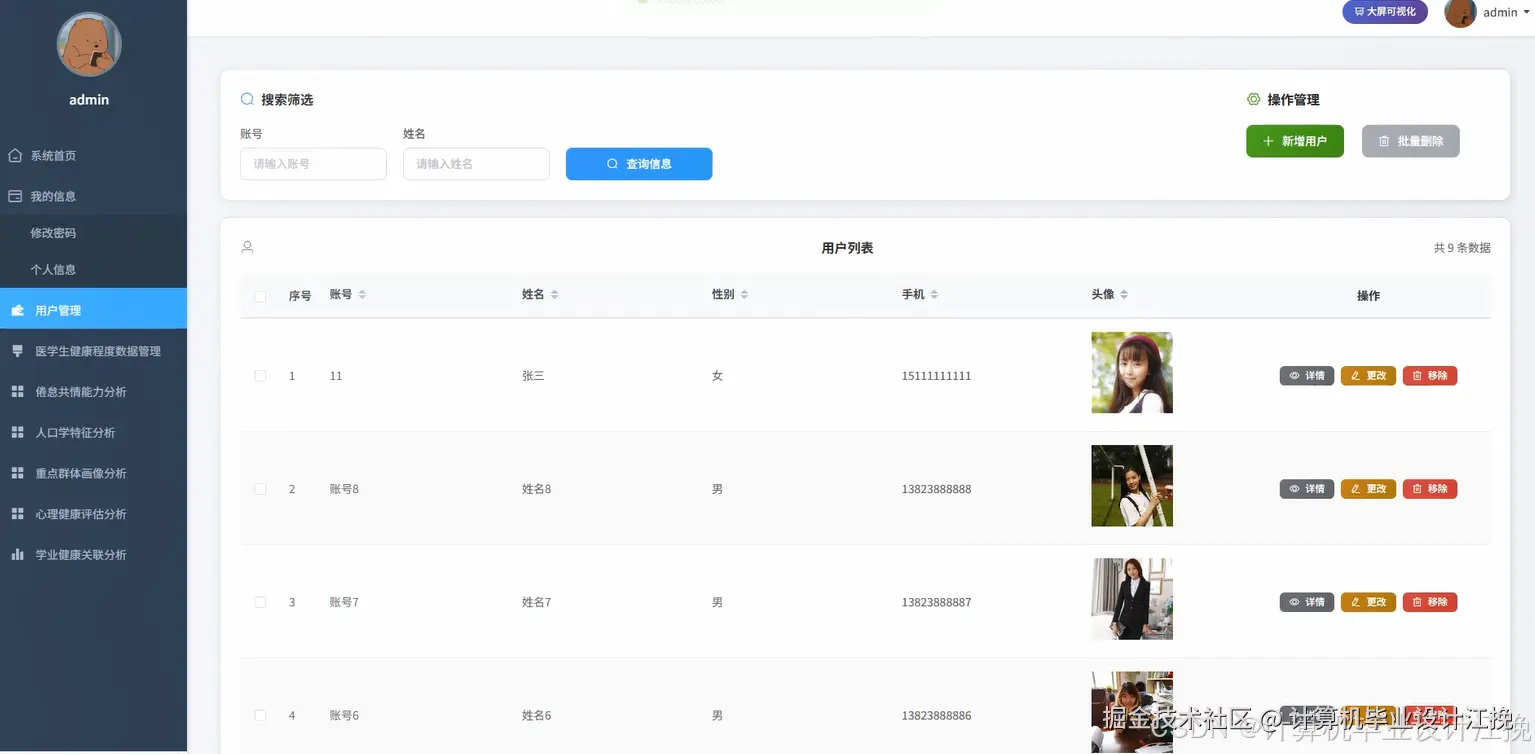Toggle the select-all checkbox in table header
The width and height of the screenshot is (1535, 754).
(x=261, y=296)
